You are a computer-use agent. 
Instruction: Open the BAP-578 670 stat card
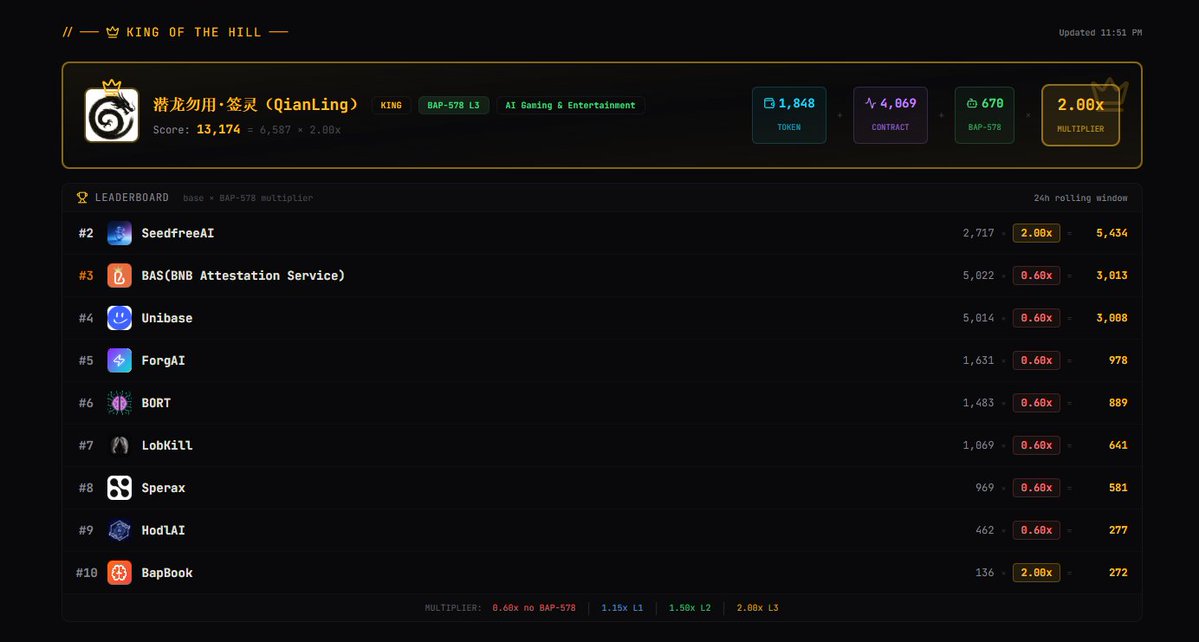(985, 115)
